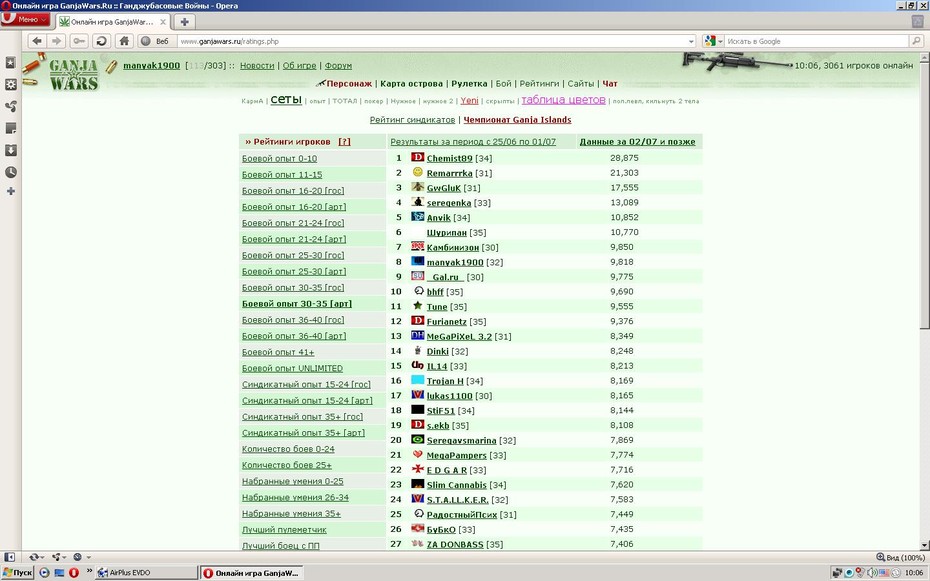The width and height of the screenshot is (930, 581).
Task: Open rating Боевой опыт 41+
Action: pyautogui.click(x=278, y=352)
